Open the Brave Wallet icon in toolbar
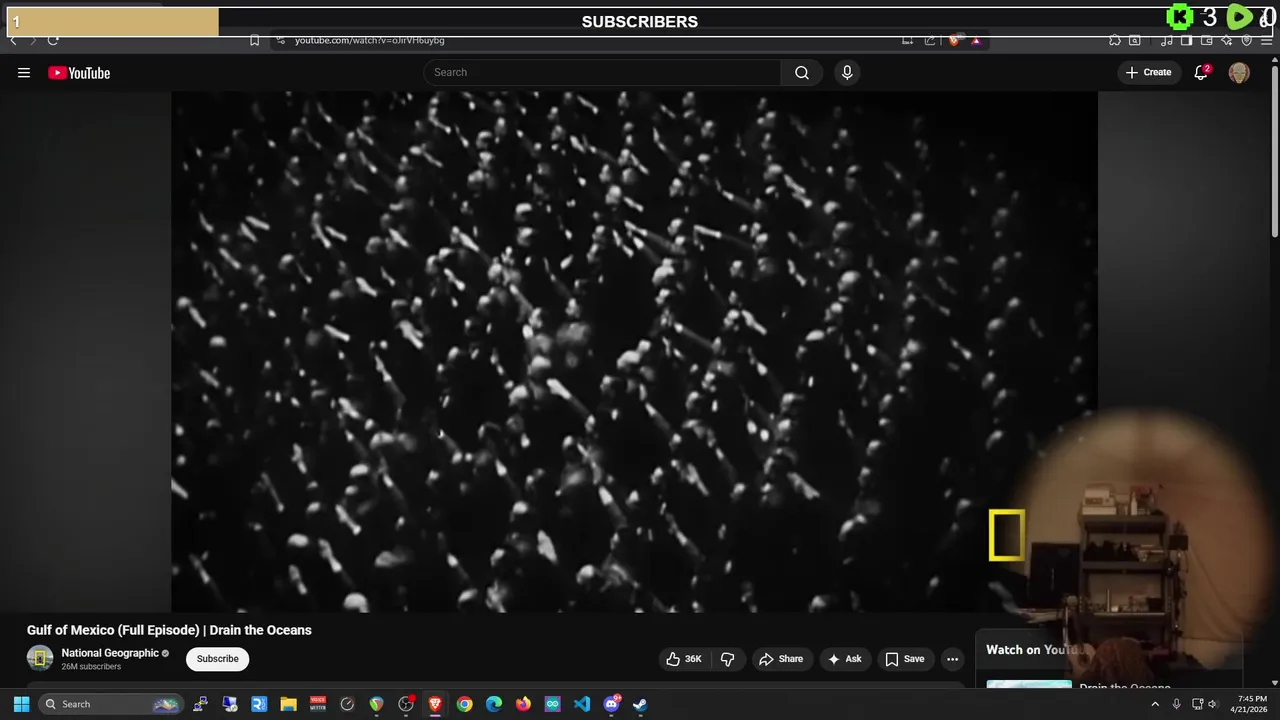1280x720 pixels. 1207,40
